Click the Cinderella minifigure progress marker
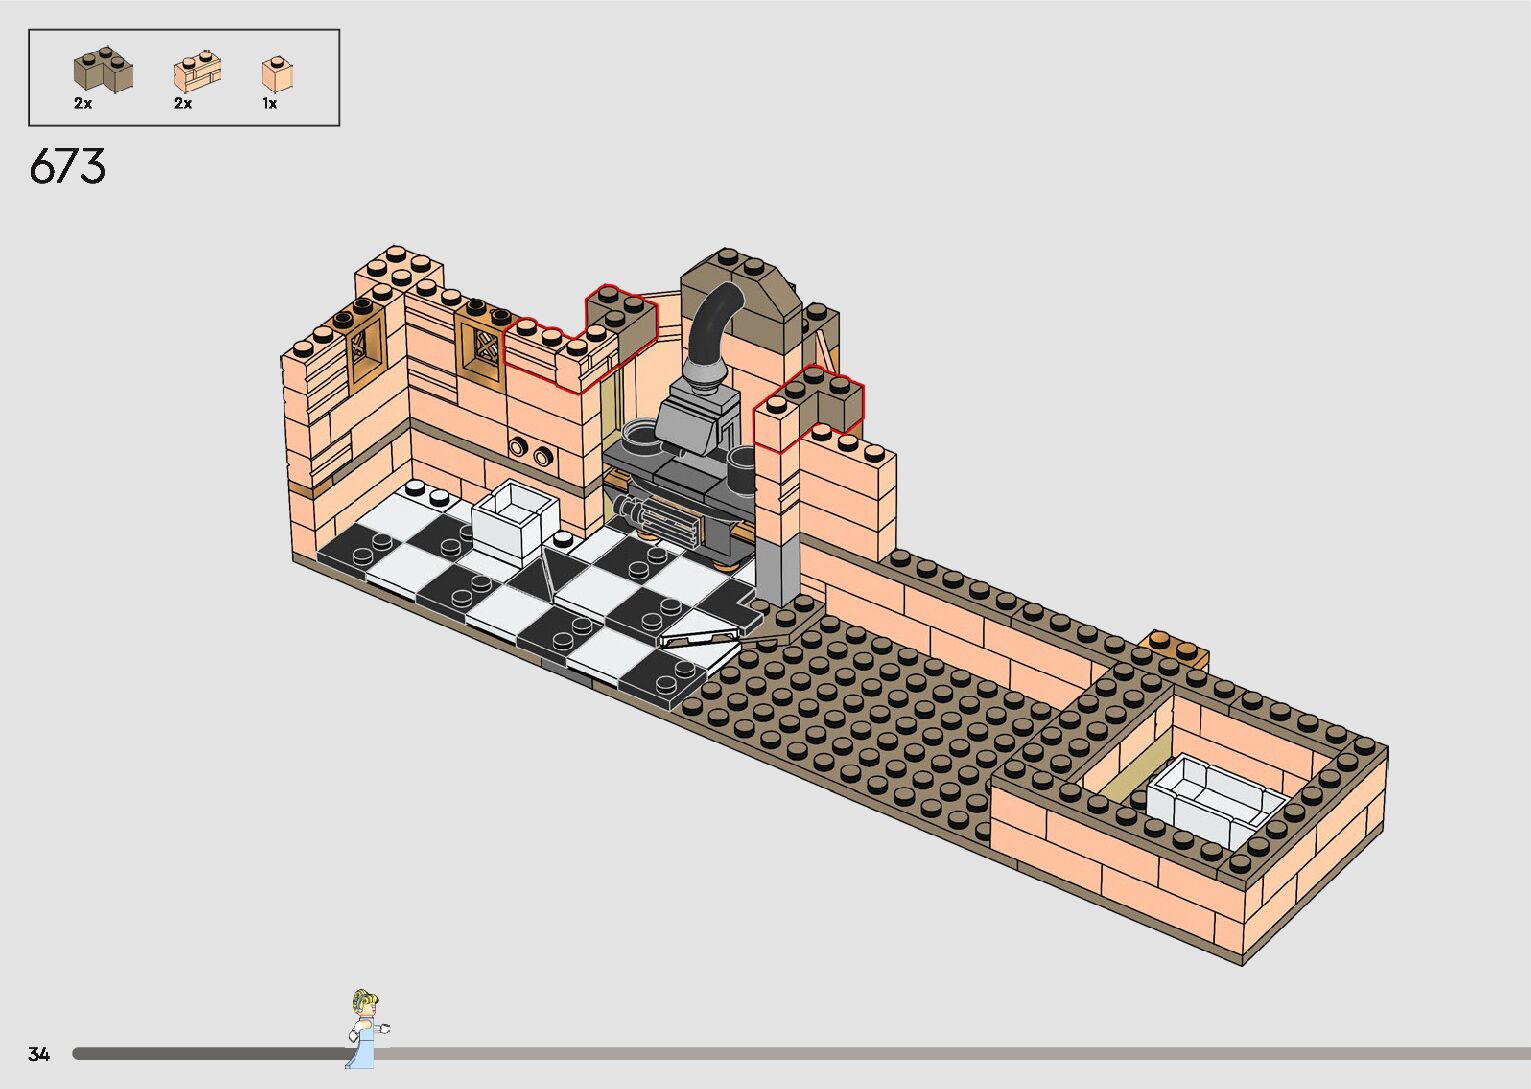 coord(366,1028)
